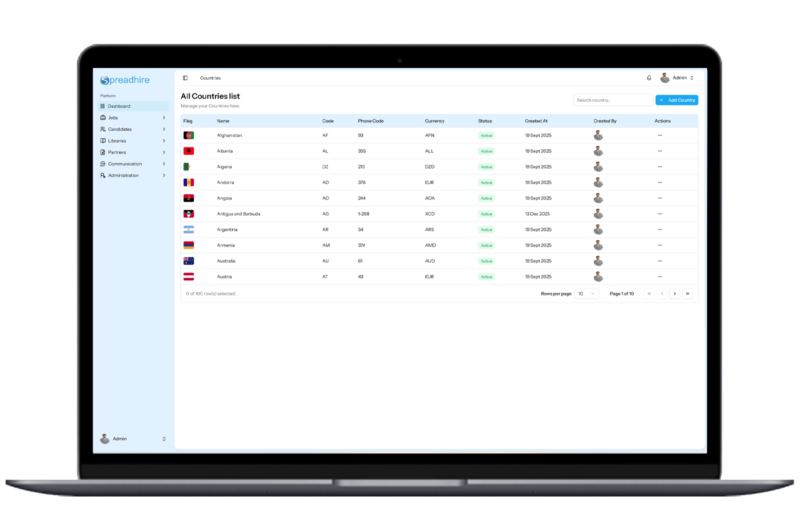Open actions menu for Afghanistan row
Image resolution: width=800 pixels, height=530 pixels.
pos(660,135)
